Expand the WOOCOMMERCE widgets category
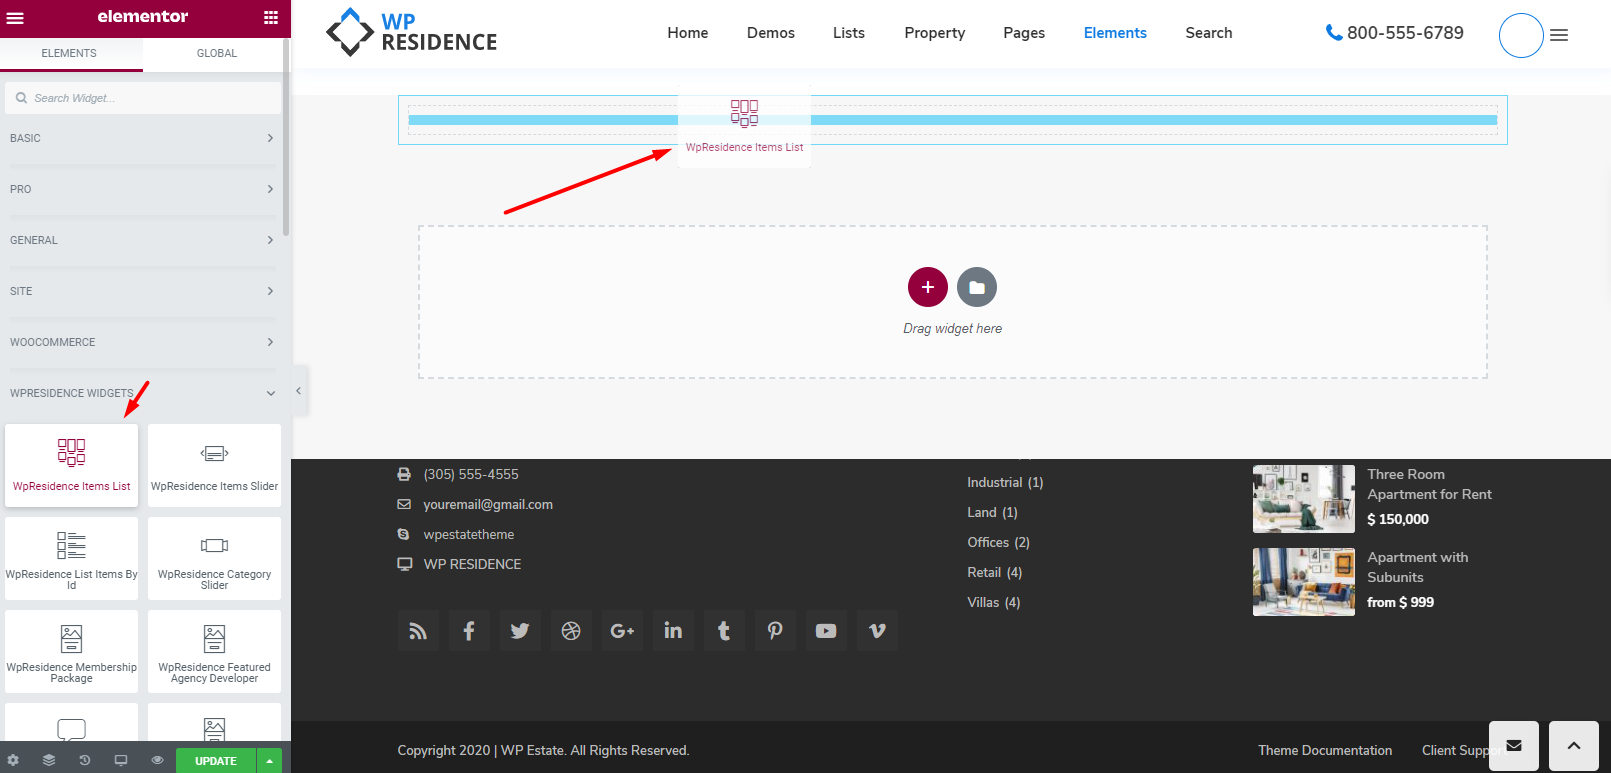 (142, 342)
